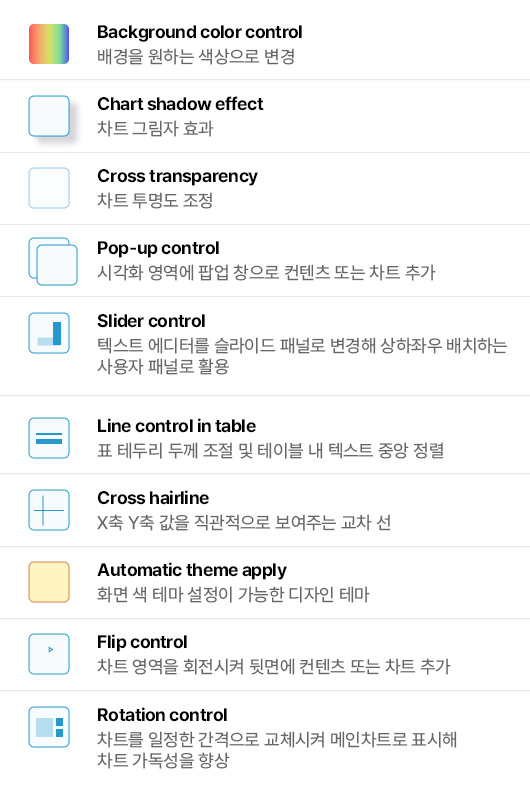Click the rainbow Background color control icon
Viewport: 530px width, 790px height.
[x=49, y=44]
